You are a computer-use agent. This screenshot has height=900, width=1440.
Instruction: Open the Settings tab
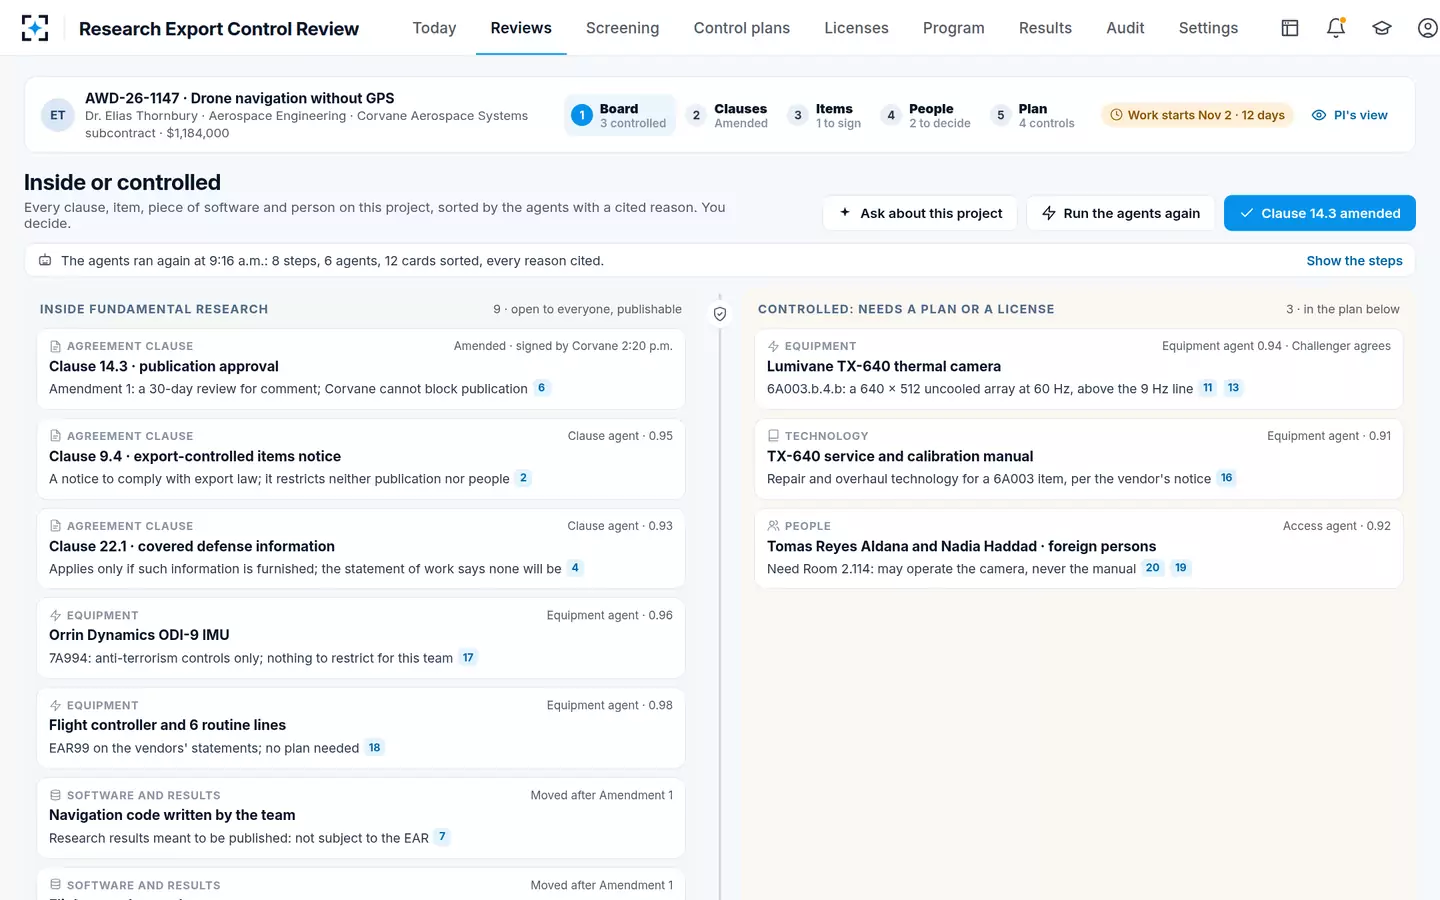pos(1208,28)
